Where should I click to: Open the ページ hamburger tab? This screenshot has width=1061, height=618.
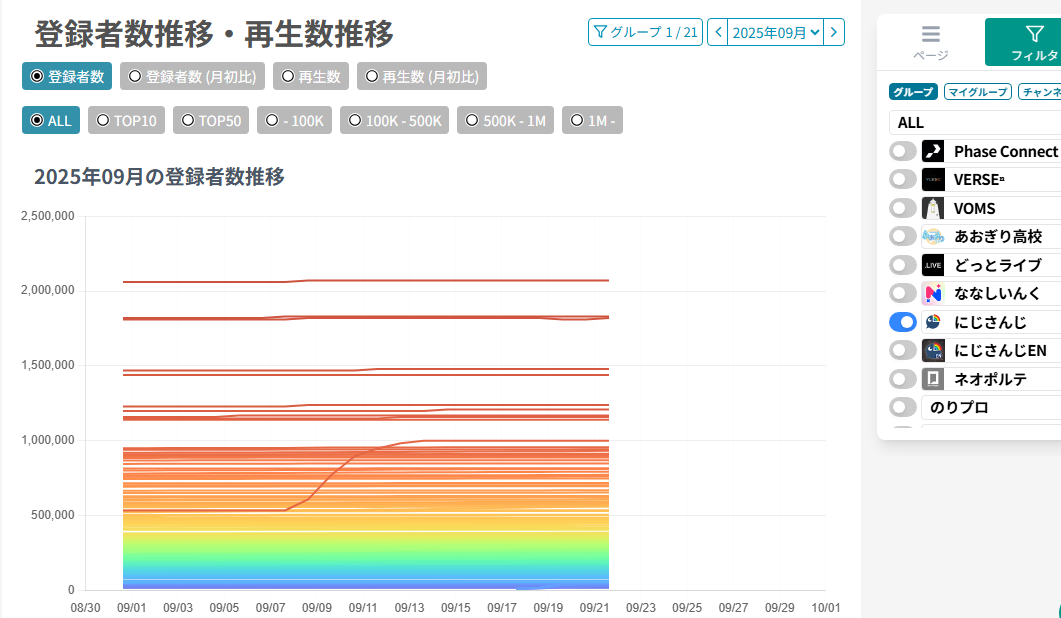click(930, 42)
